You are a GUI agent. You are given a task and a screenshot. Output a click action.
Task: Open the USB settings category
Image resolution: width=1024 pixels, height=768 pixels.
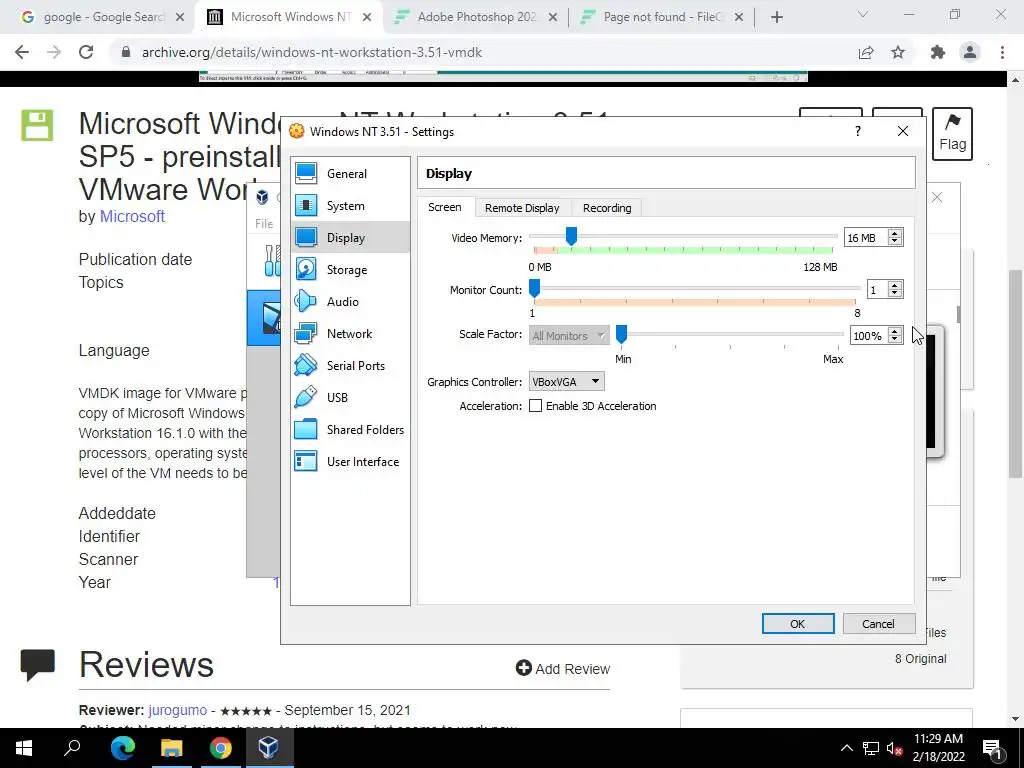click(x=350, y=398)
